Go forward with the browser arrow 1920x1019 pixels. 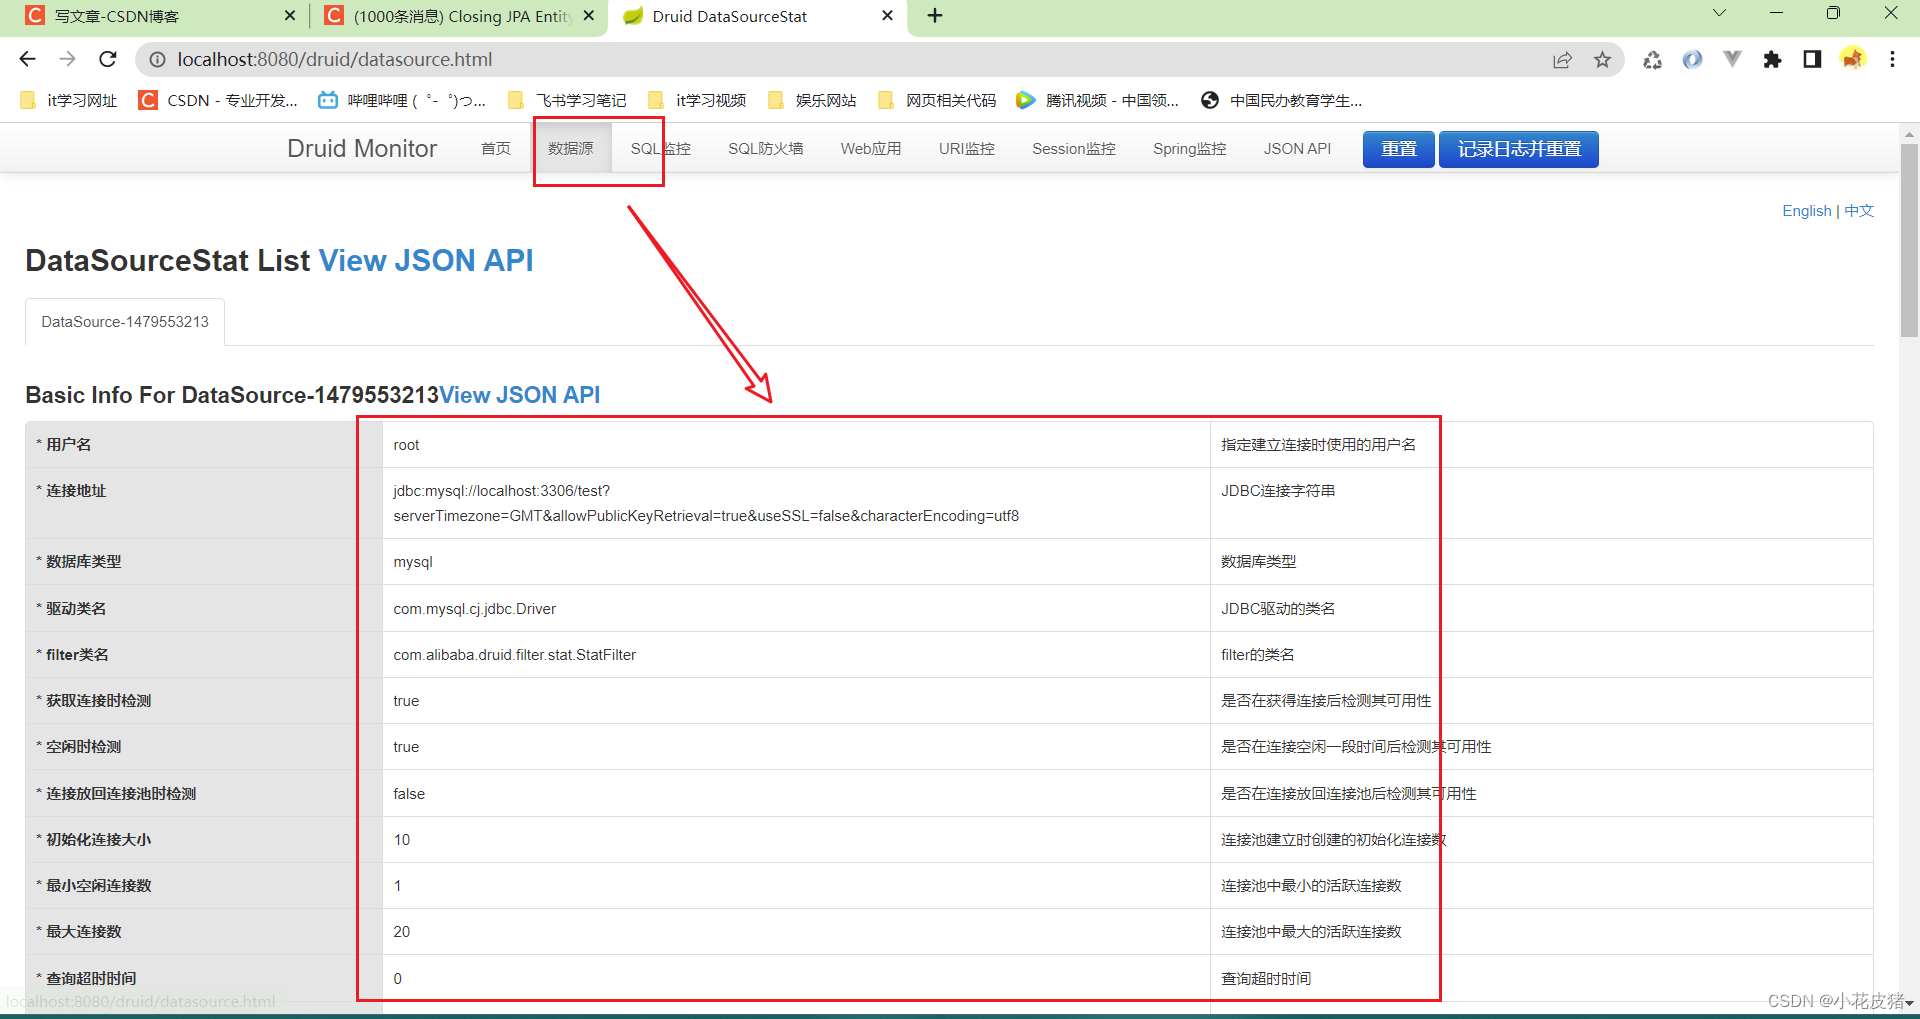point(67,59)
